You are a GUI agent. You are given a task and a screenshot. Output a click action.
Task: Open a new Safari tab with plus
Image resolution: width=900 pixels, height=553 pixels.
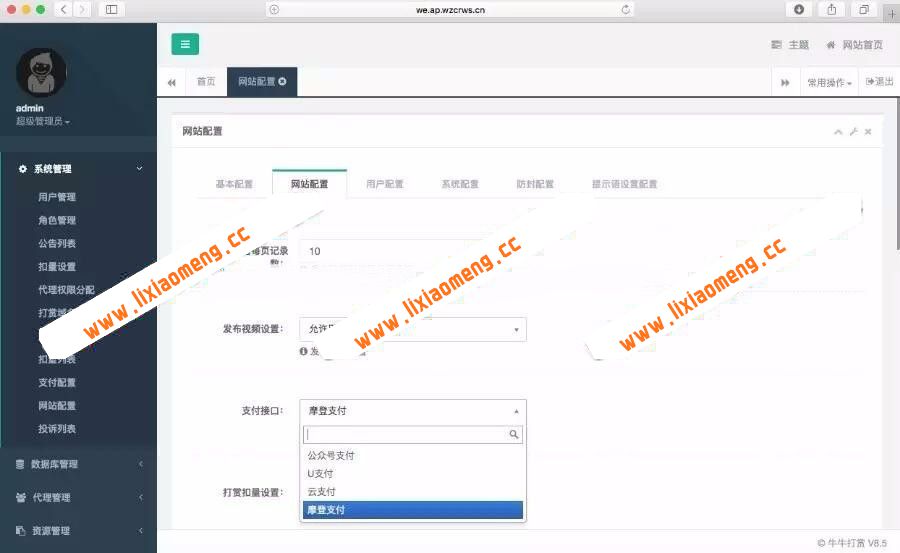coord(891,13)
